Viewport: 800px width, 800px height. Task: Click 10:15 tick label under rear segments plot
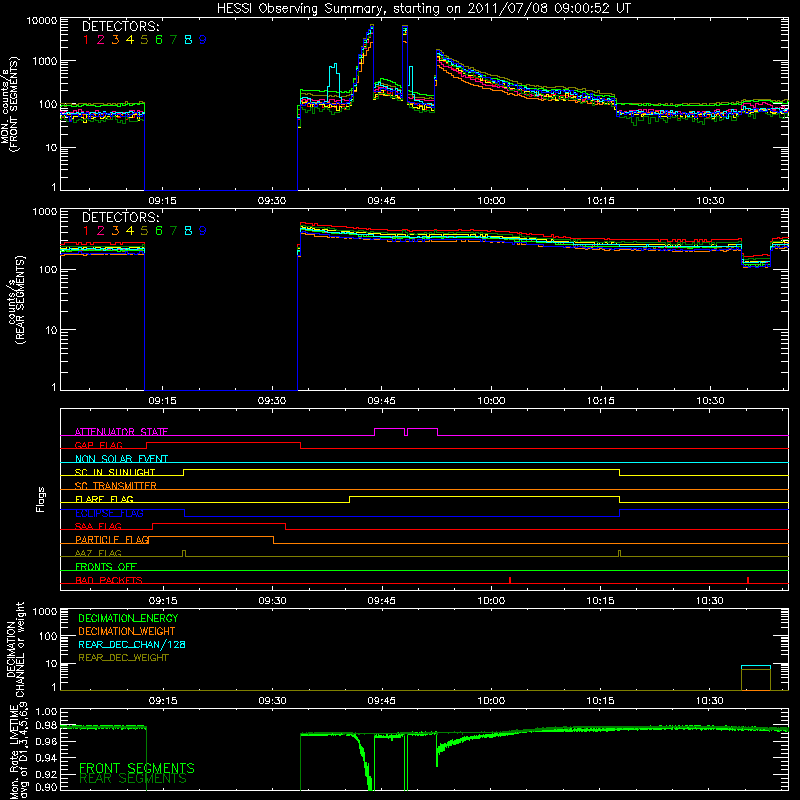(601, 401)
